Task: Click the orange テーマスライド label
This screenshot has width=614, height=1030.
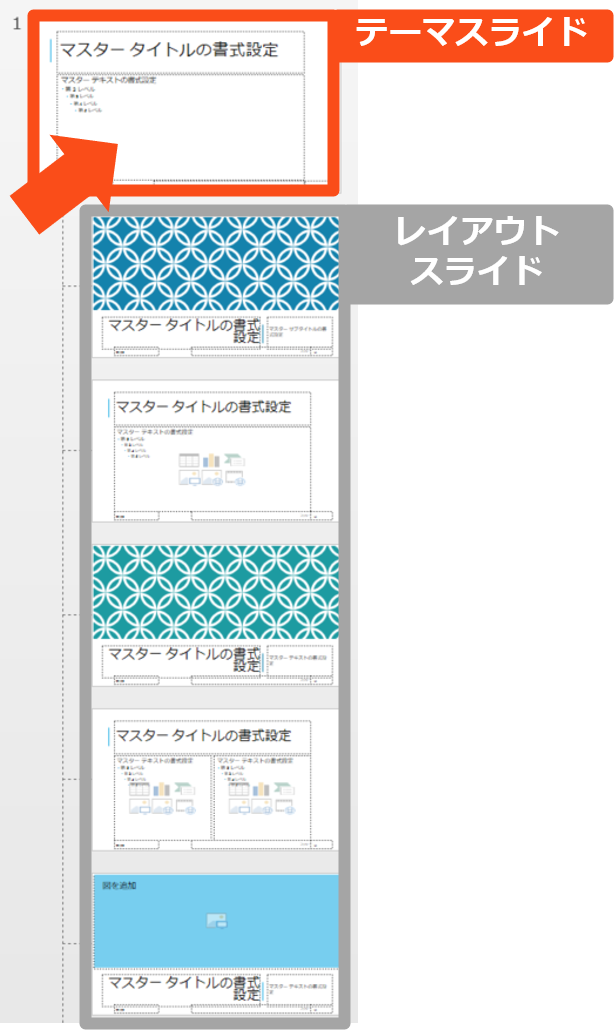Action: (471, 32)
